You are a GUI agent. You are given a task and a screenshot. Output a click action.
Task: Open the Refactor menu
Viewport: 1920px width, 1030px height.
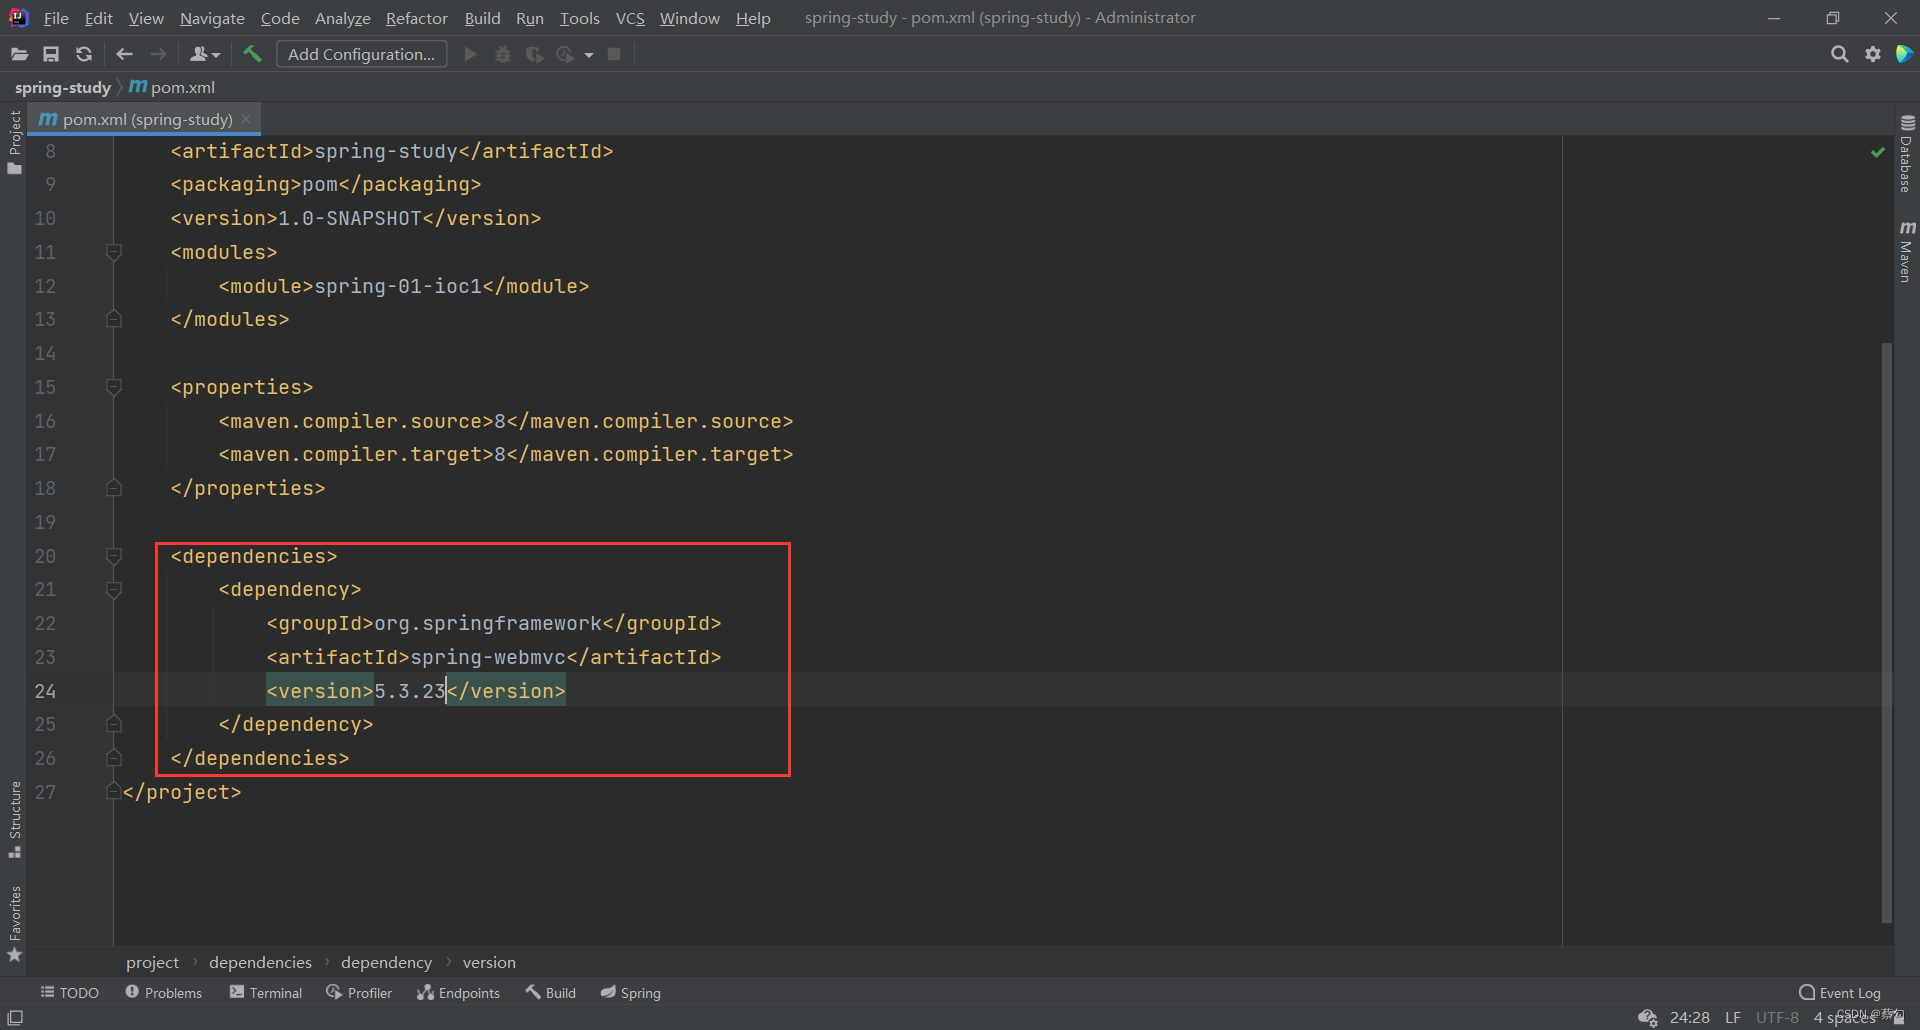[x=417, y=18]
